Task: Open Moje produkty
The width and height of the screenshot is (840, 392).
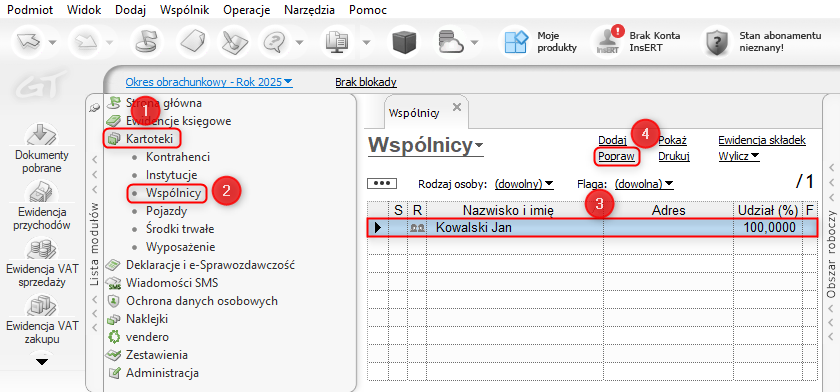Action: pos(542,42)
